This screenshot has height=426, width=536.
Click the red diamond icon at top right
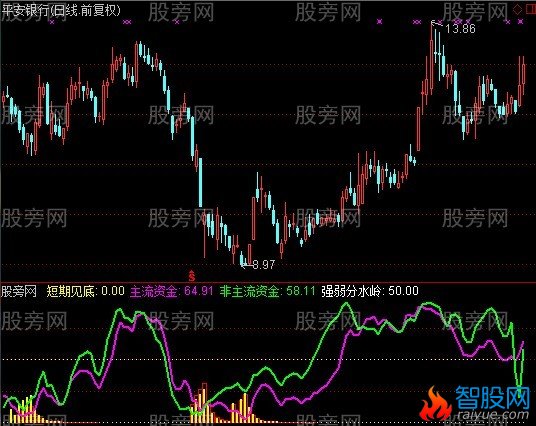tap(518, 9)
